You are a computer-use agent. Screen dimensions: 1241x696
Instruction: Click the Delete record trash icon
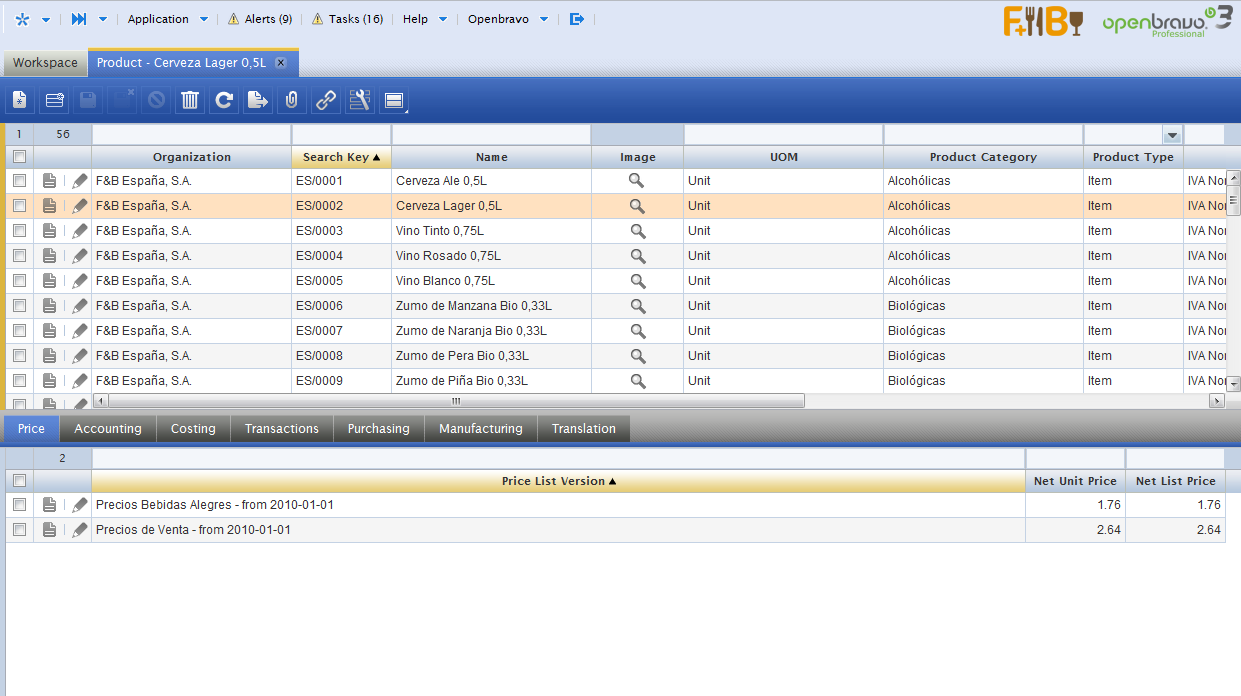tap(190, 100)
